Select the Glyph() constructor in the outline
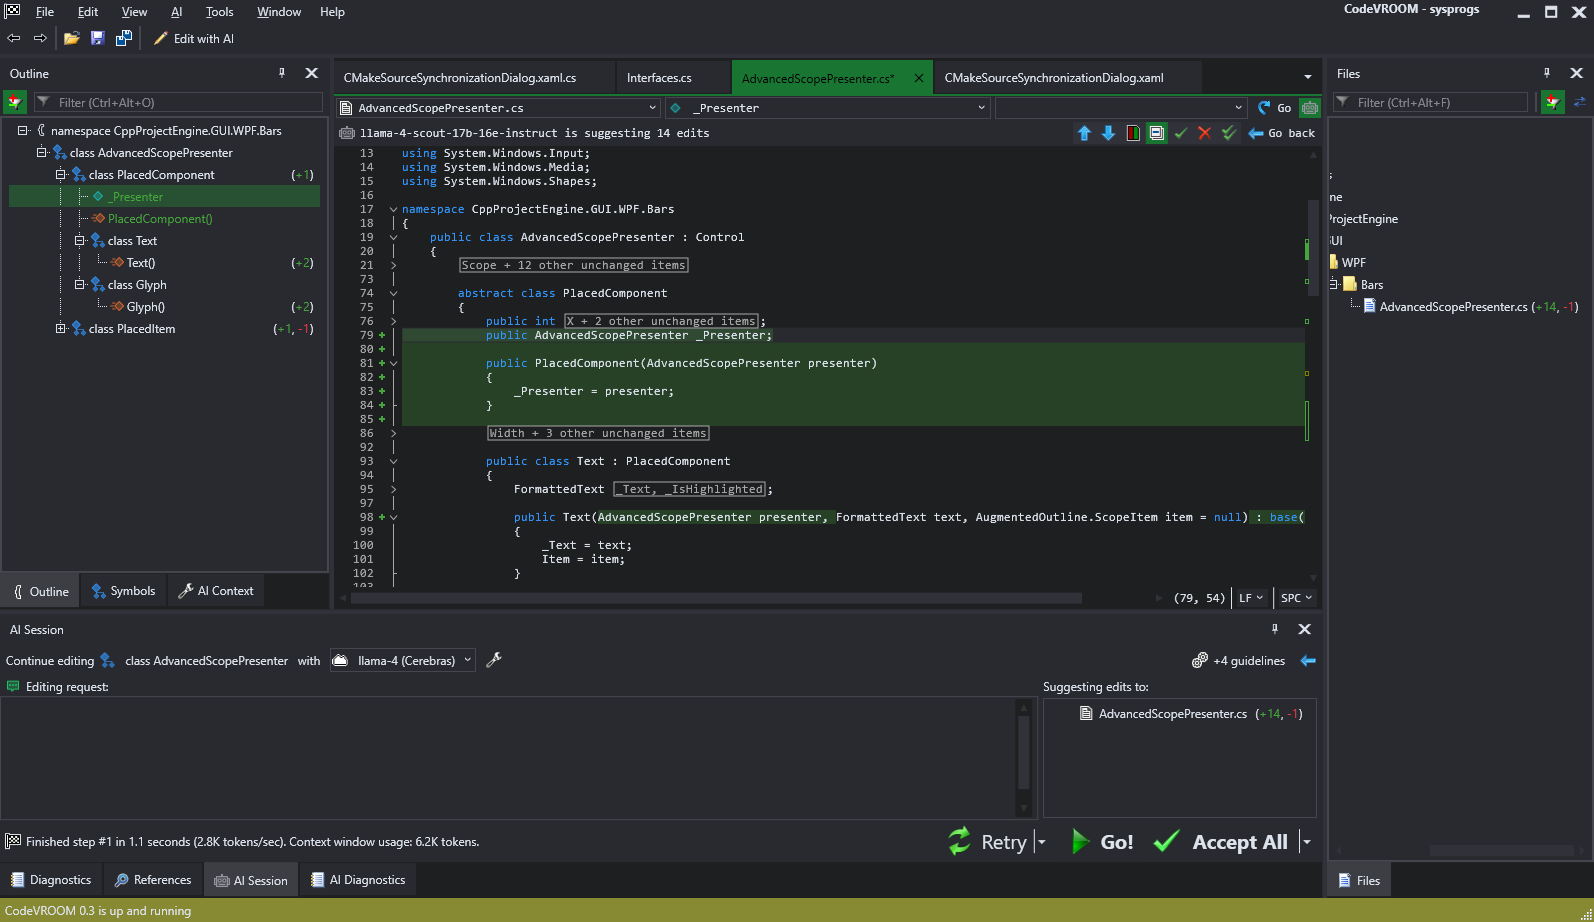The image size is (1594, 922). pos(146,306)
